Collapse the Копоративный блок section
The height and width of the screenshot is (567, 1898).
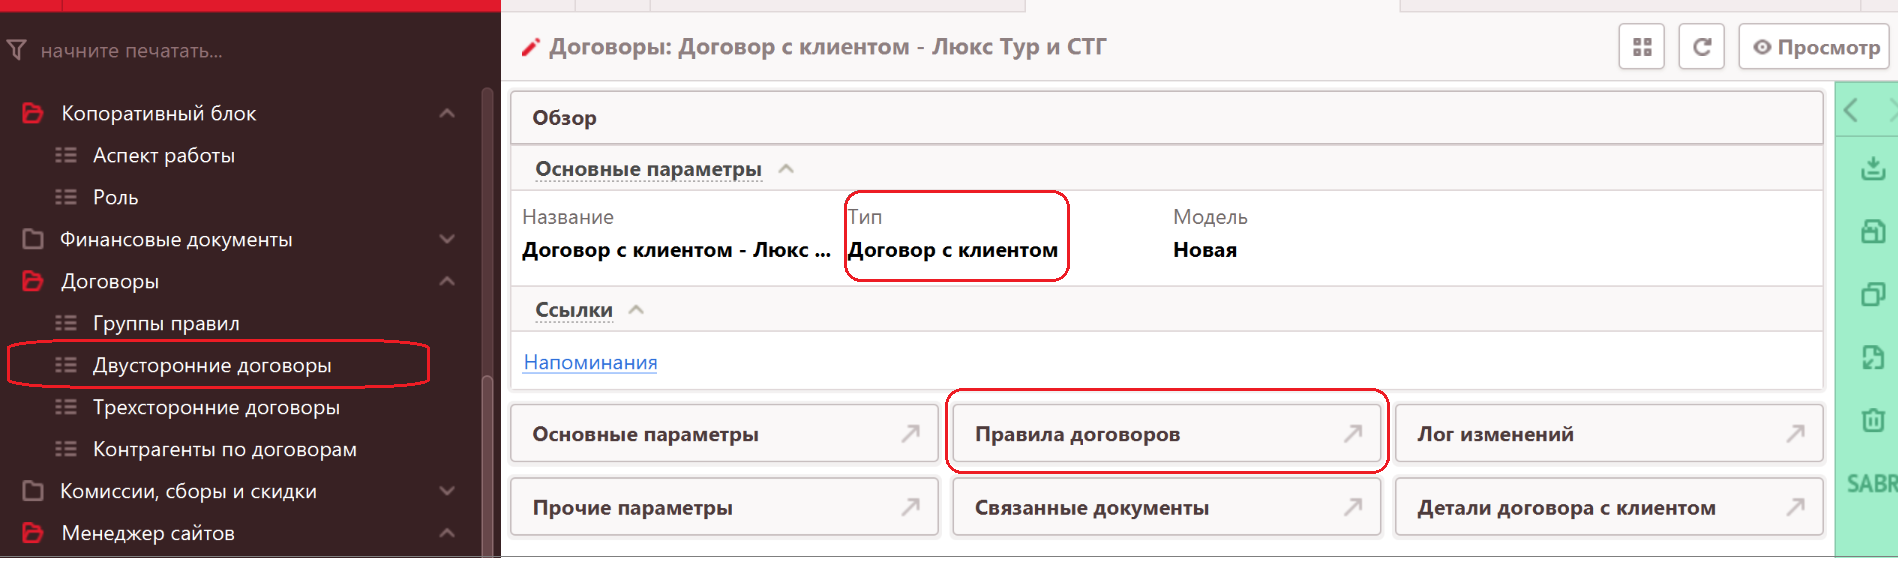tap(447, 114)
